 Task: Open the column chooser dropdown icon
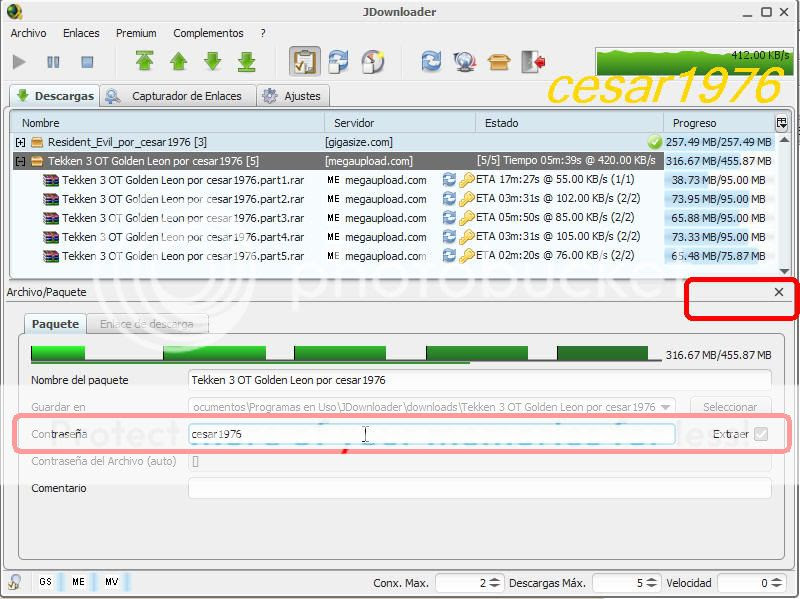click(x=782, y=123)
